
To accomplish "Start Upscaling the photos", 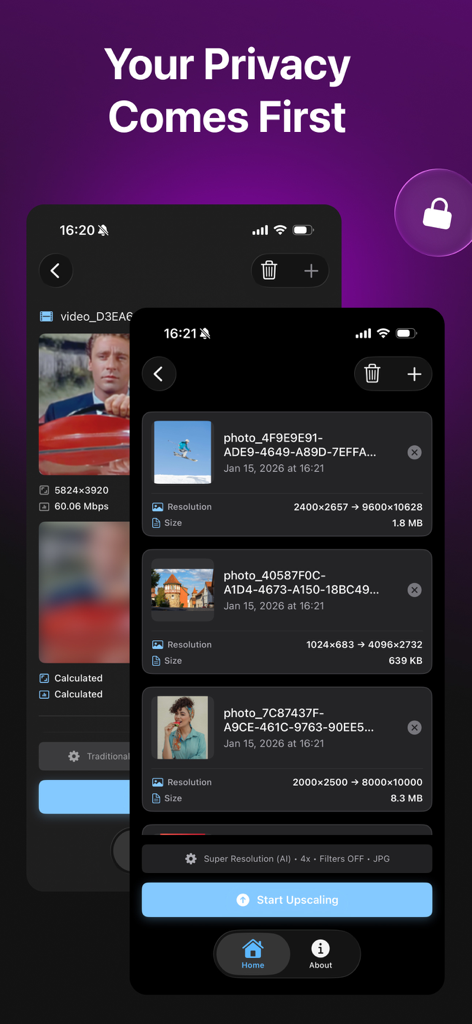I will (x=287, y=900).
